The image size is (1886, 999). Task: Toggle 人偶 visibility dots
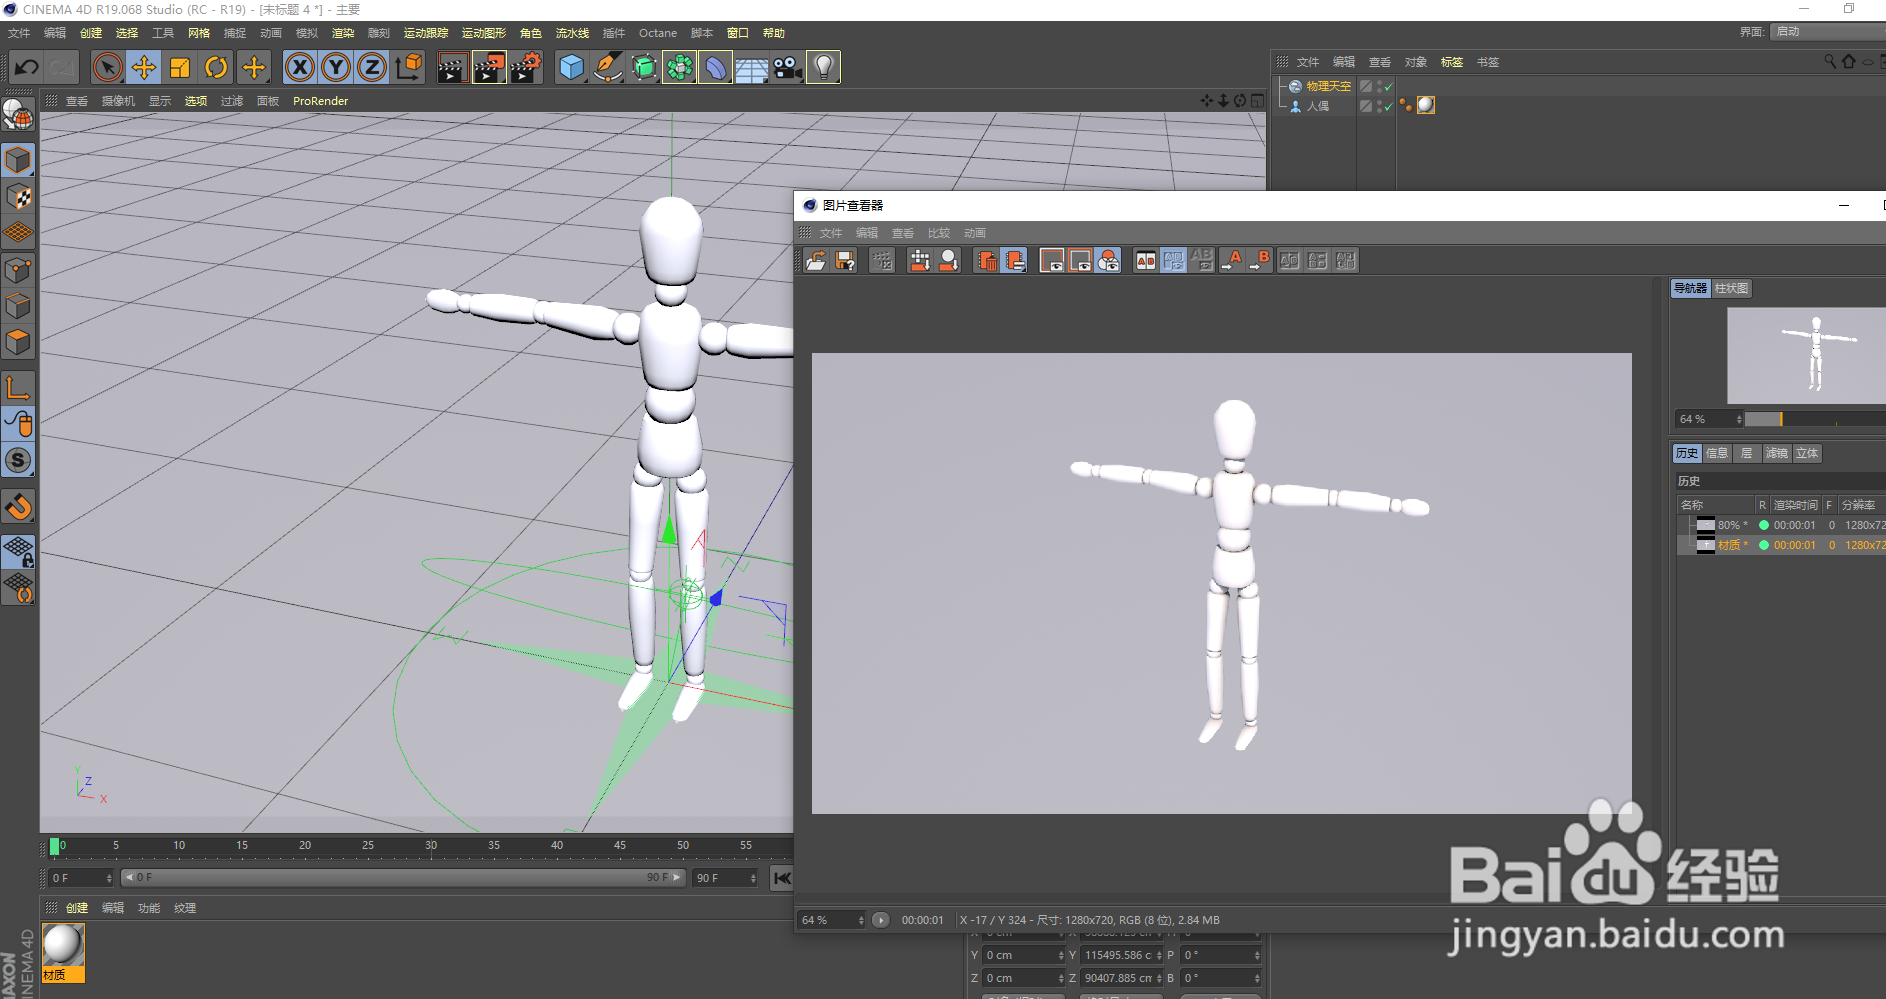(1379, 106)
